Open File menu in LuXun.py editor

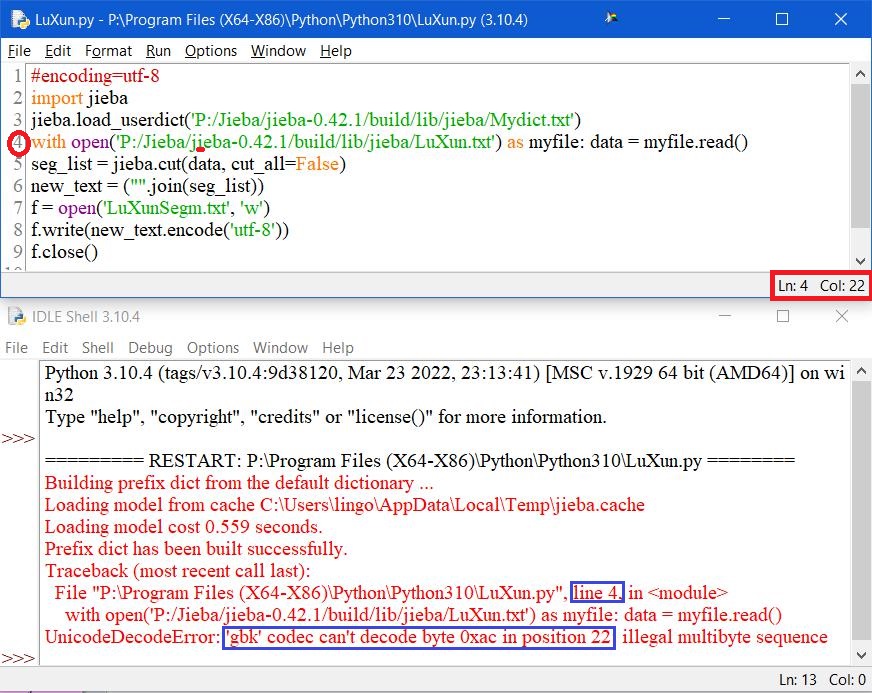tap(19, 51)
